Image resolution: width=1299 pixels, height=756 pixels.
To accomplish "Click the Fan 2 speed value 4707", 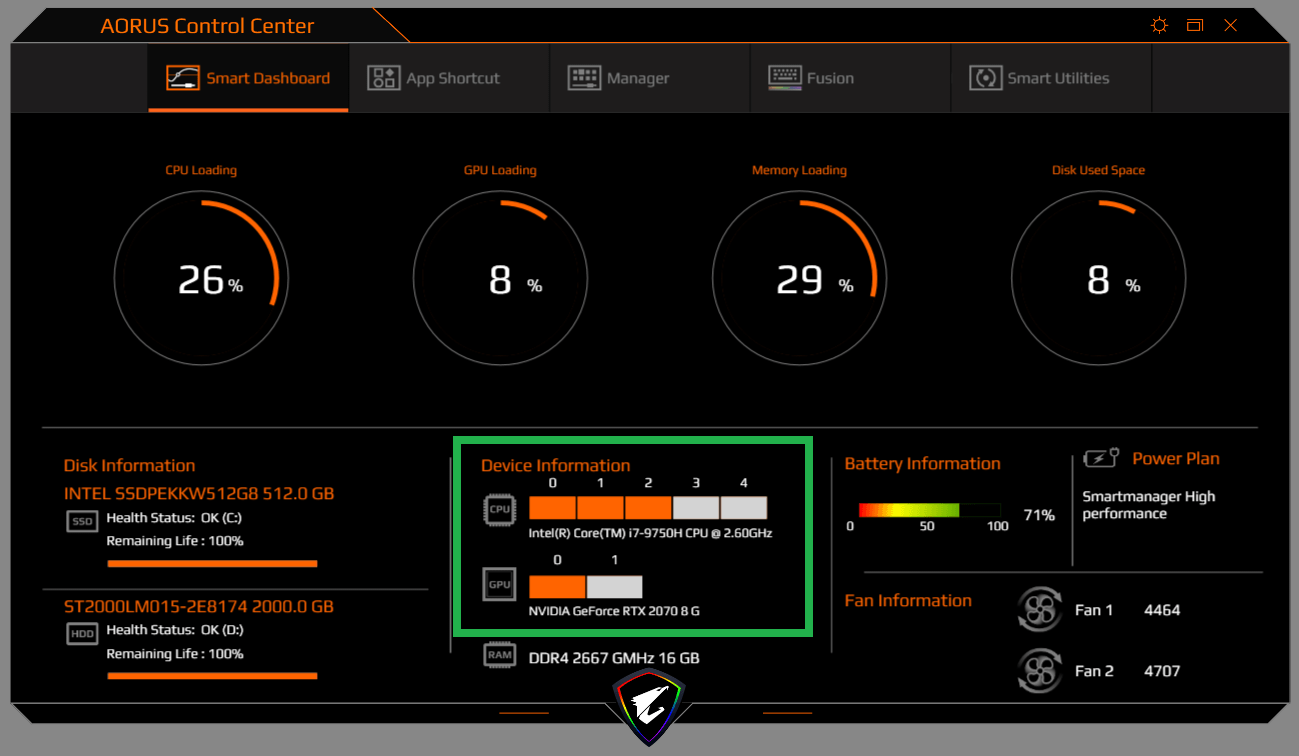I will click(1162, 671).
